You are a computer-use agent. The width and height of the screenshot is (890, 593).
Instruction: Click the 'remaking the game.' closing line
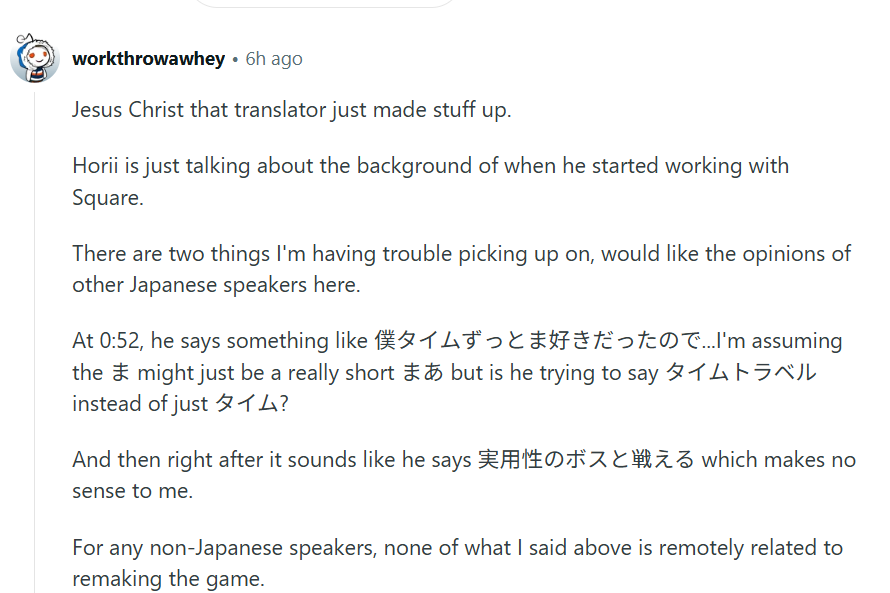pos(169,579)
